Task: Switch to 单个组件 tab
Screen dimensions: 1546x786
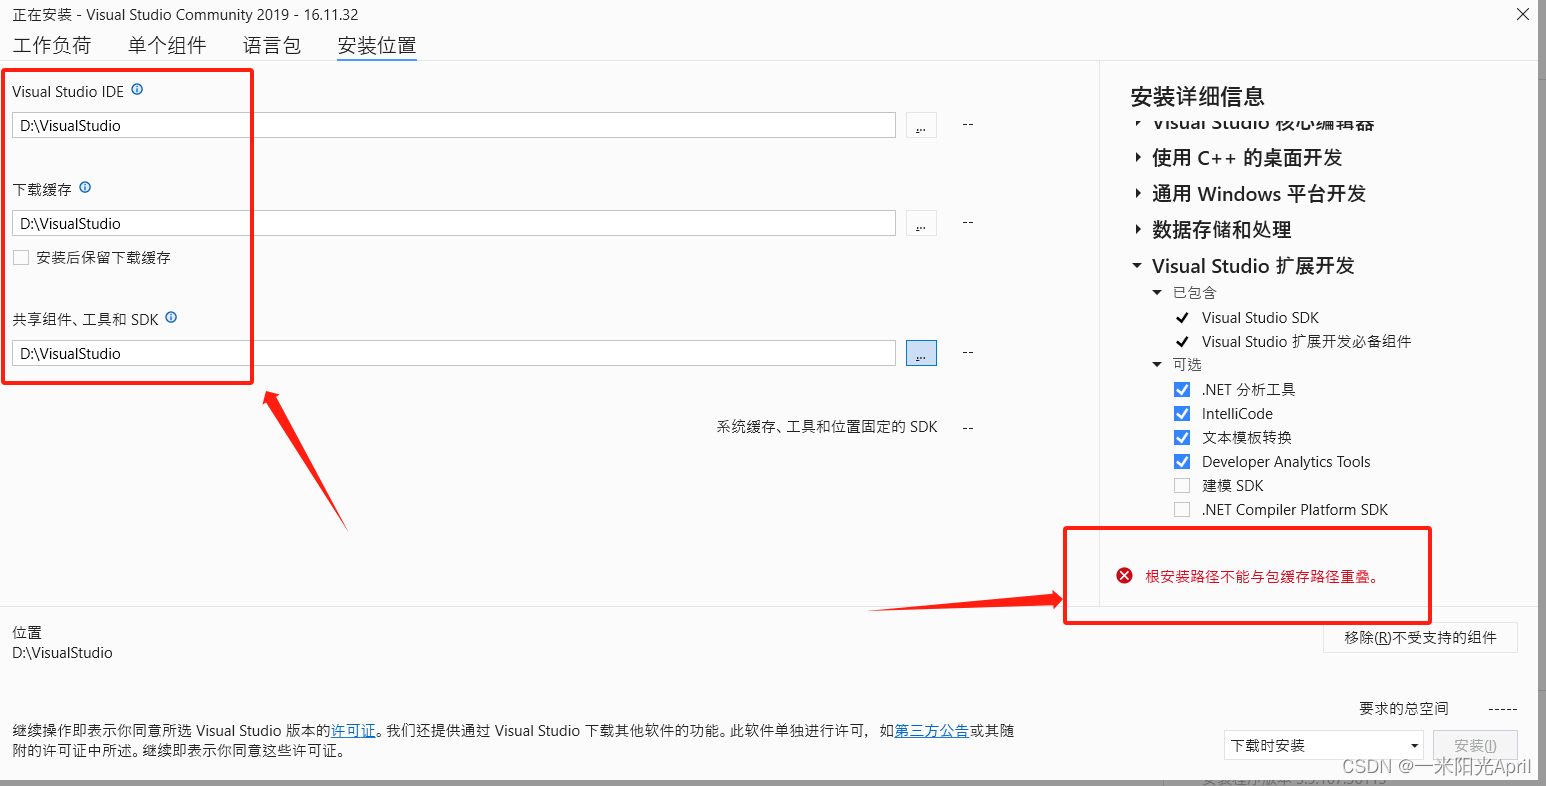Action: point(167,45)
